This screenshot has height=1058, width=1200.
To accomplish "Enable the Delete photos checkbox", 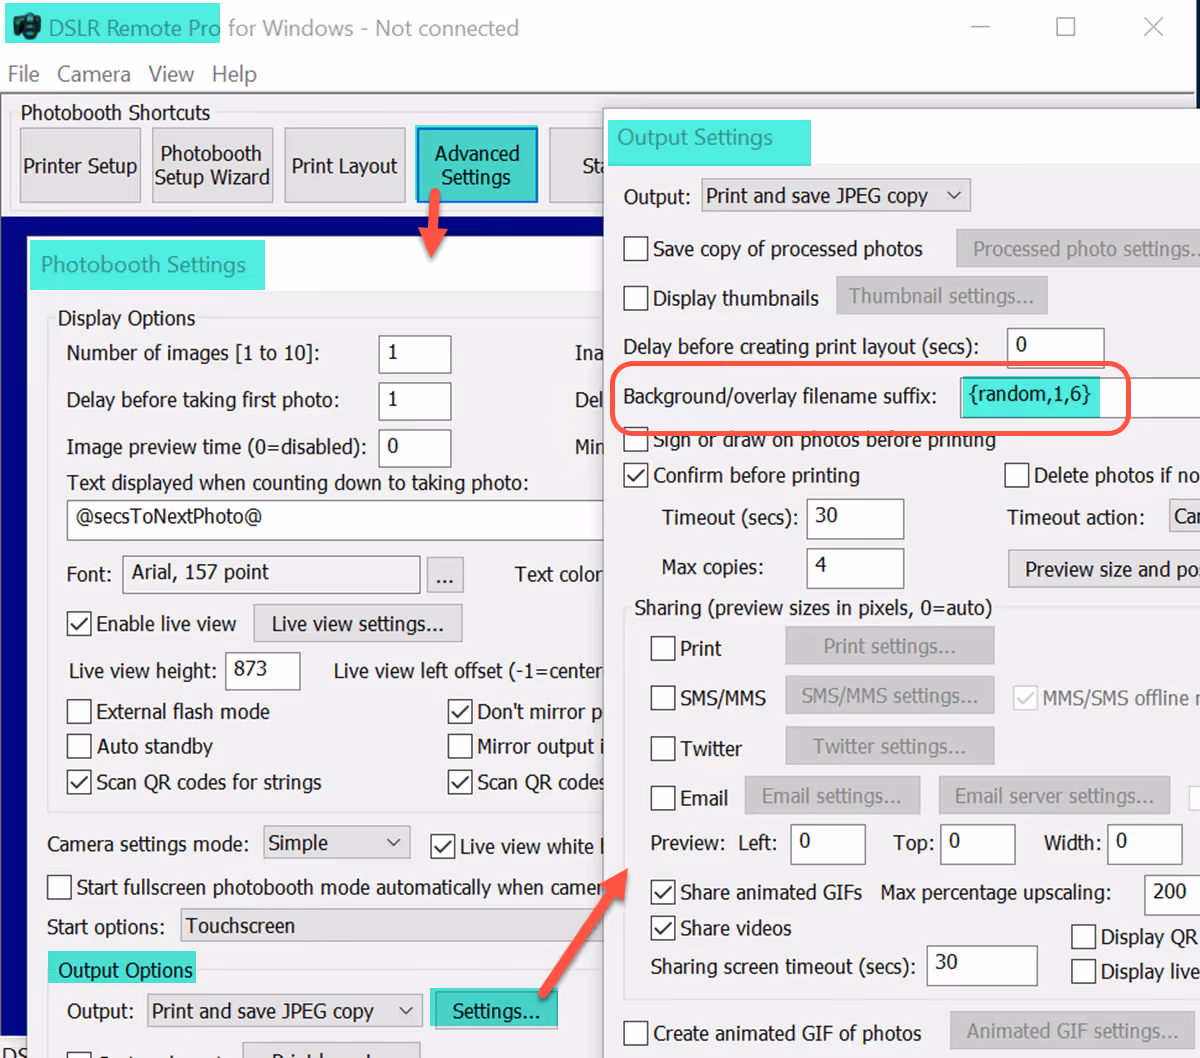I will click(1017, 476).
